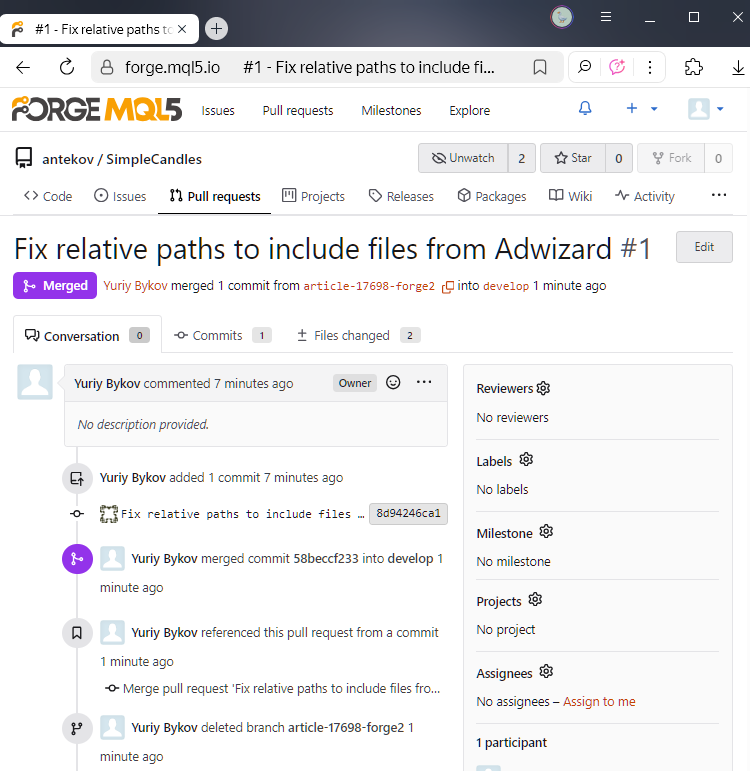This screenshot has height=771, width=750.
Task: Select the Commits tab
Action: click(222, 335)
